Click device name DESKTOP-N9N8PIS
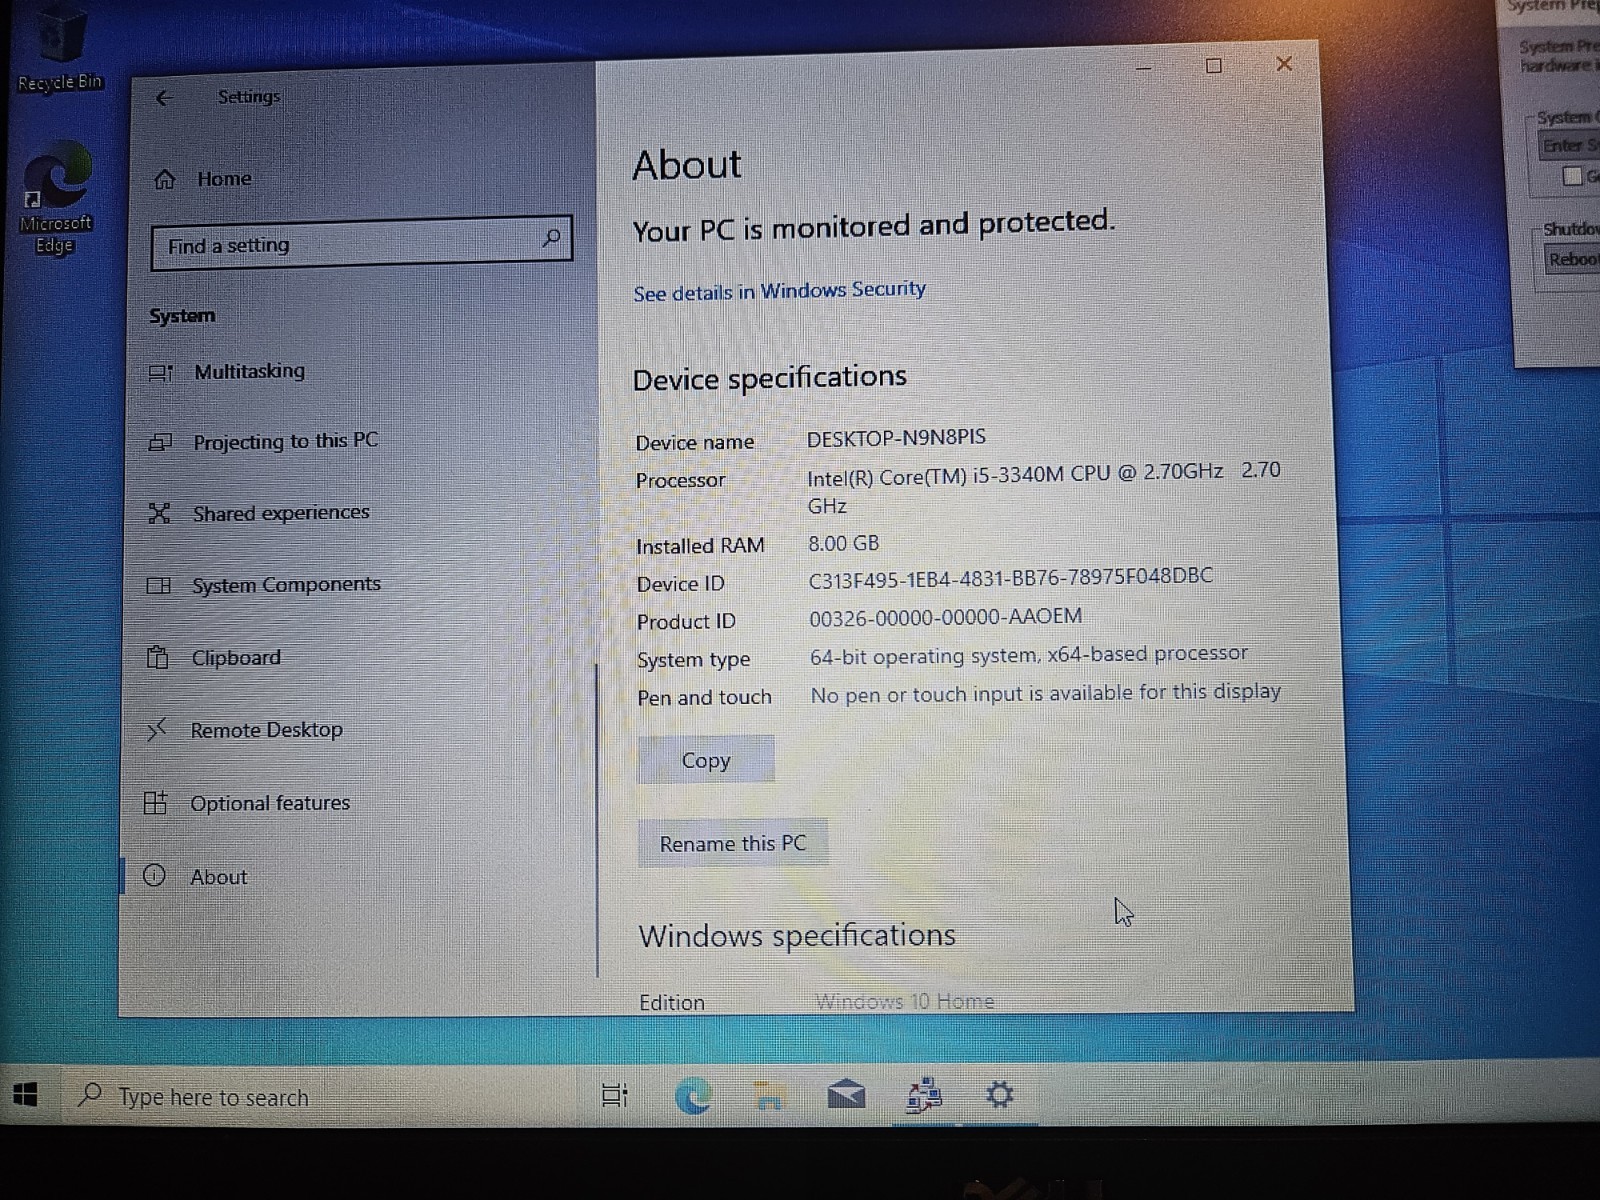Viewport: 1600px width, 1200px height. click(x=896, y=438)
